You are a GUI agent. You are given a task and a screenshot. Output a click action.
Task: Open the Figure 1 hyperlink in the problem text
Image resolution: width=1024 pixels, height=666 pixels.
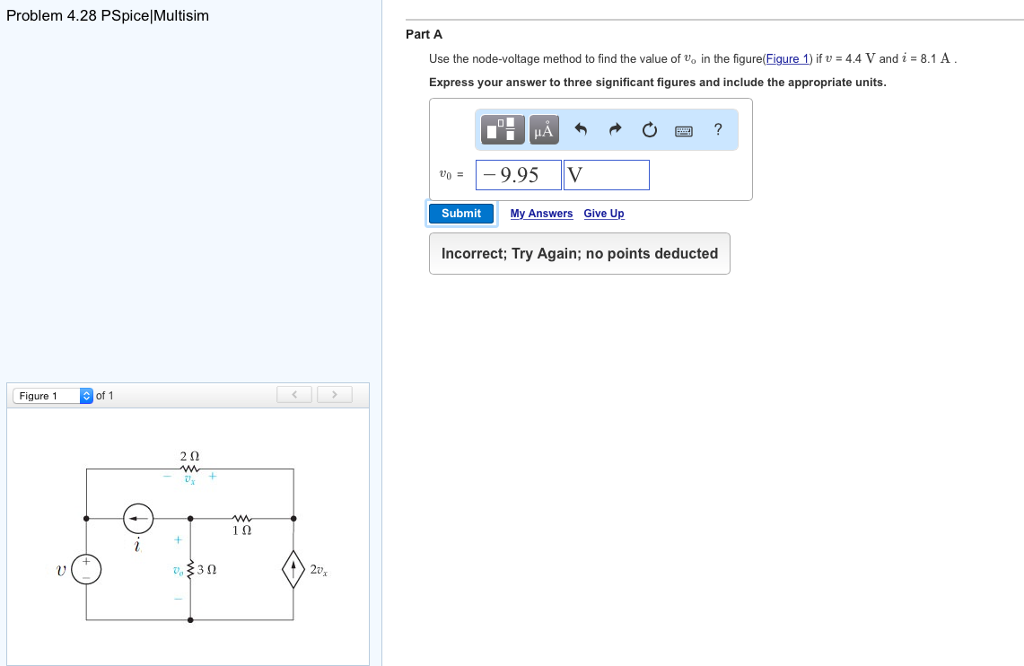click(786, 58)
